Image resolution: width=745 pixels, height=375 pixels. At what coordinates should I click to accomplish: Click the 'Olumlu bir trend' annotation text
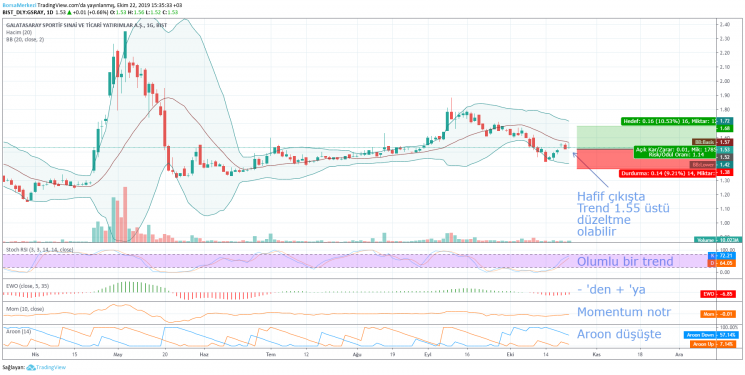[x=624, y=261]
